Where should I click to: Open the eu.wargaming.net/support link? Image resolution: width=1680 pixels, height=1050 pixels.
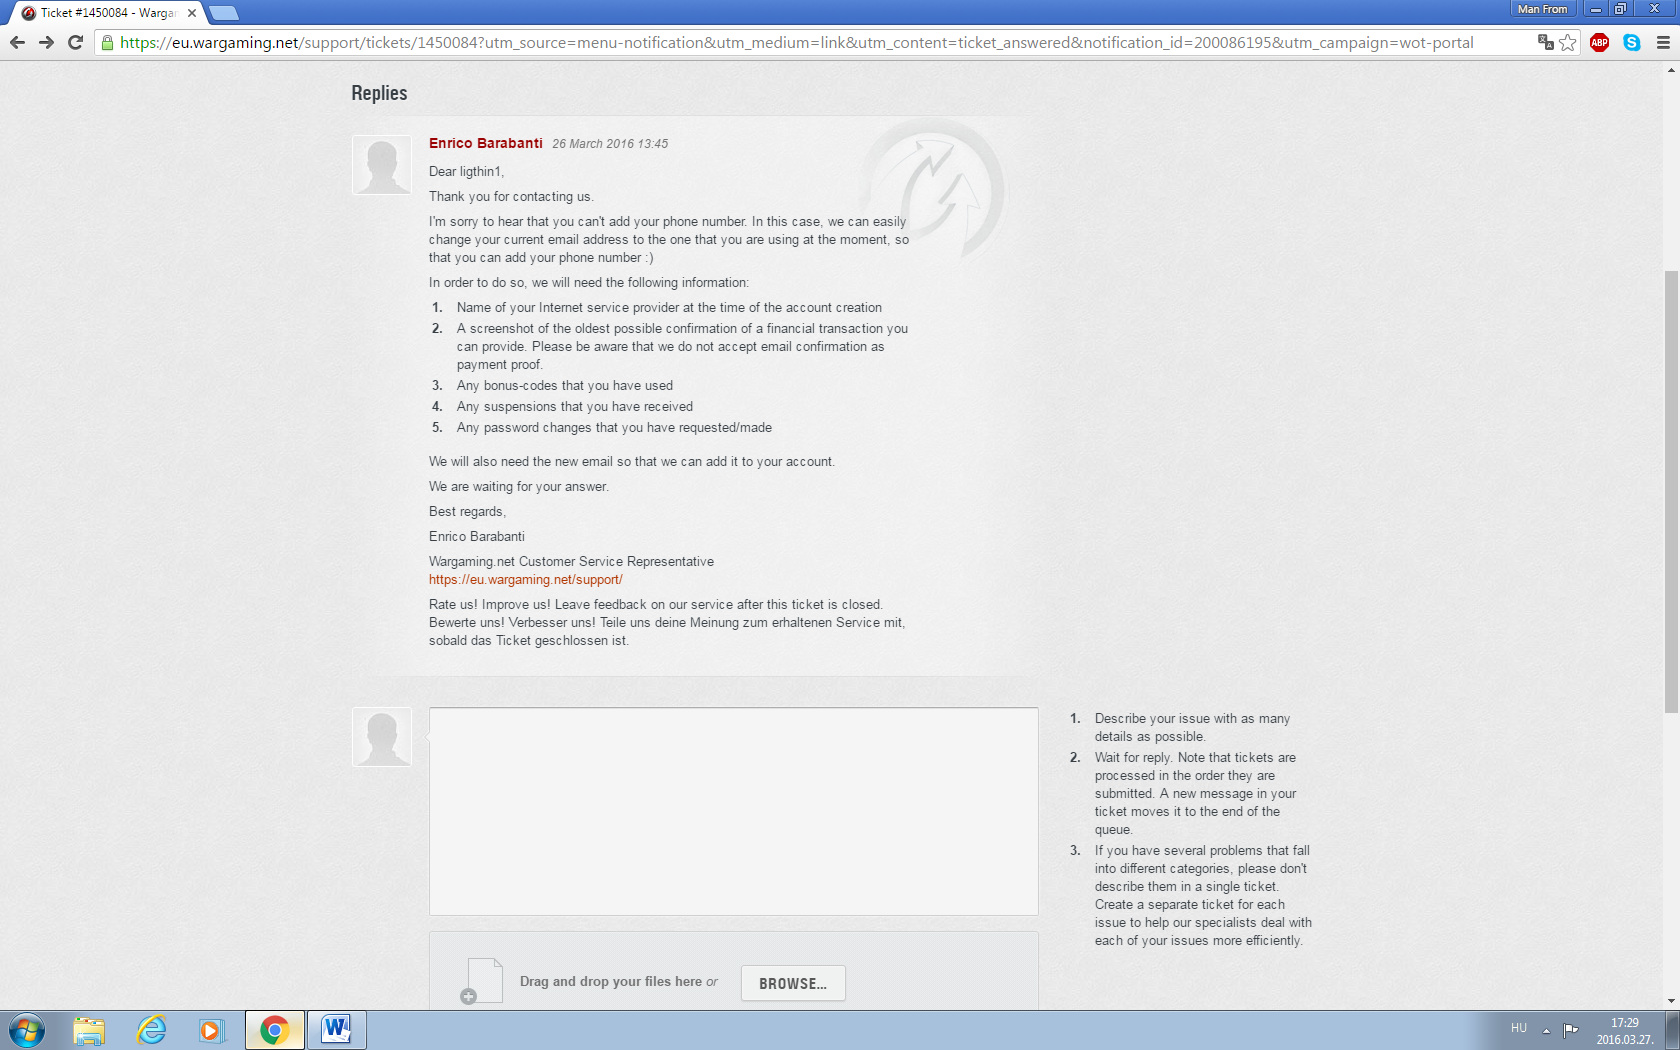[x=526, y=580]
